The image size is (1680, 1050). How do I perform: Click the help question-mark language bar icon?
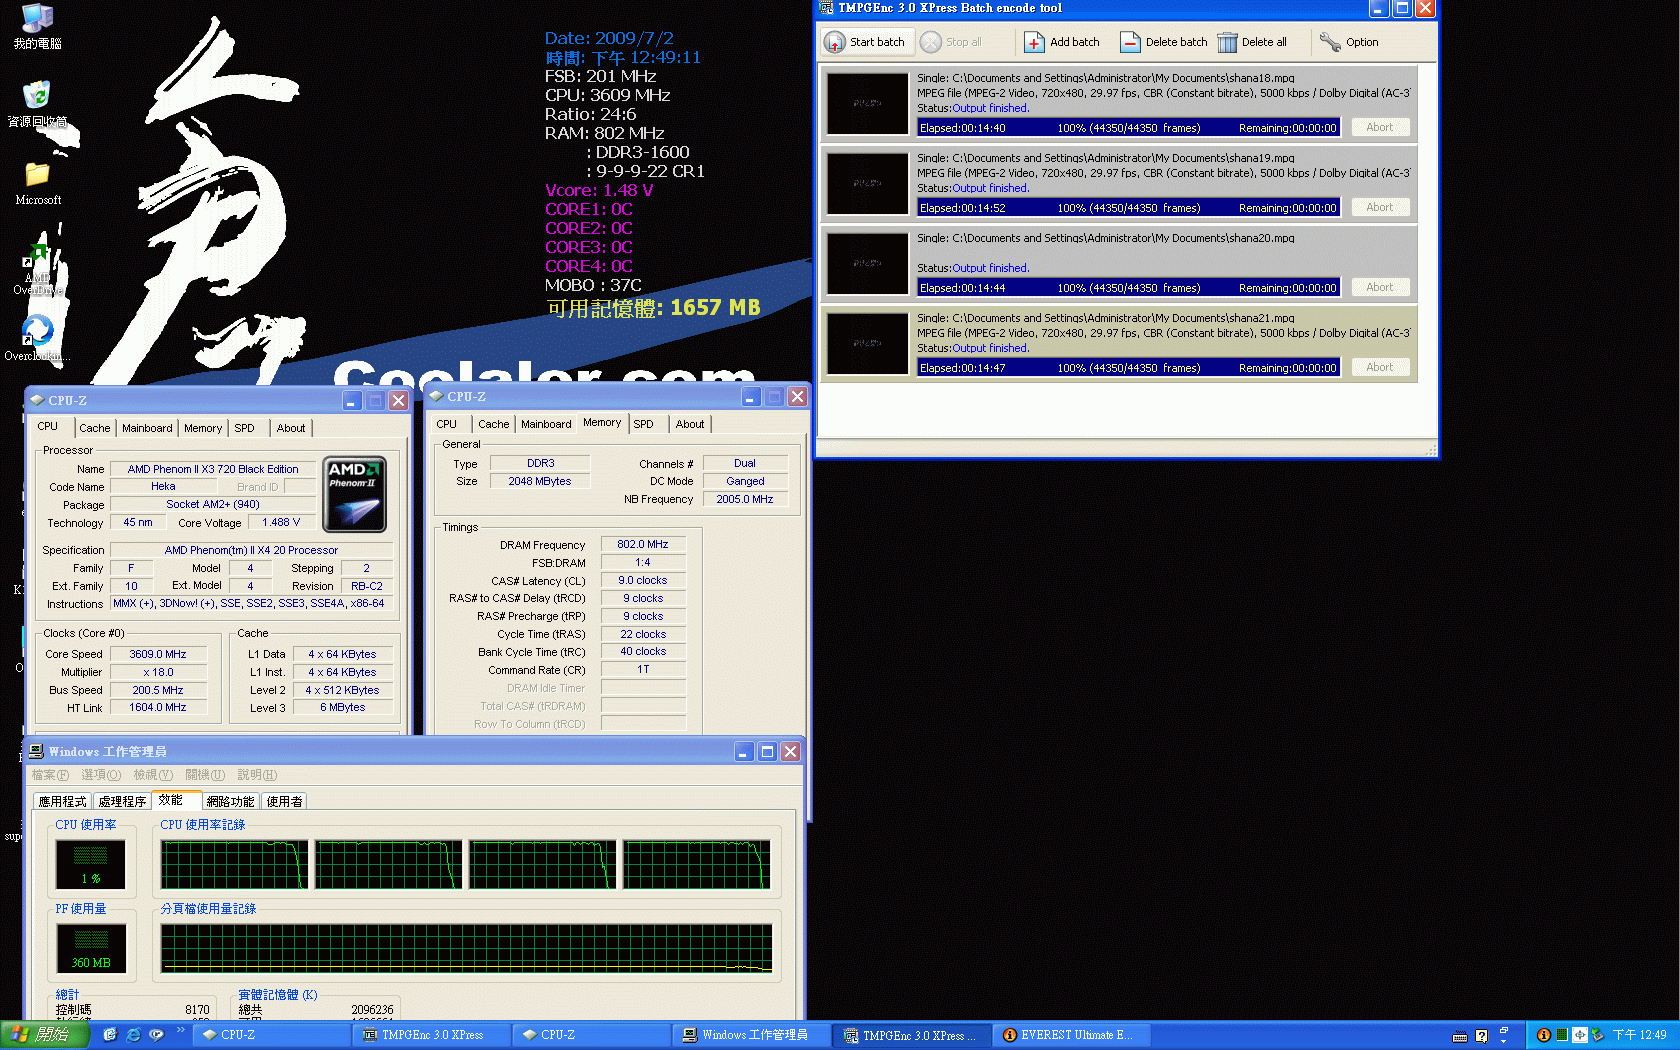(1481, 1036)
